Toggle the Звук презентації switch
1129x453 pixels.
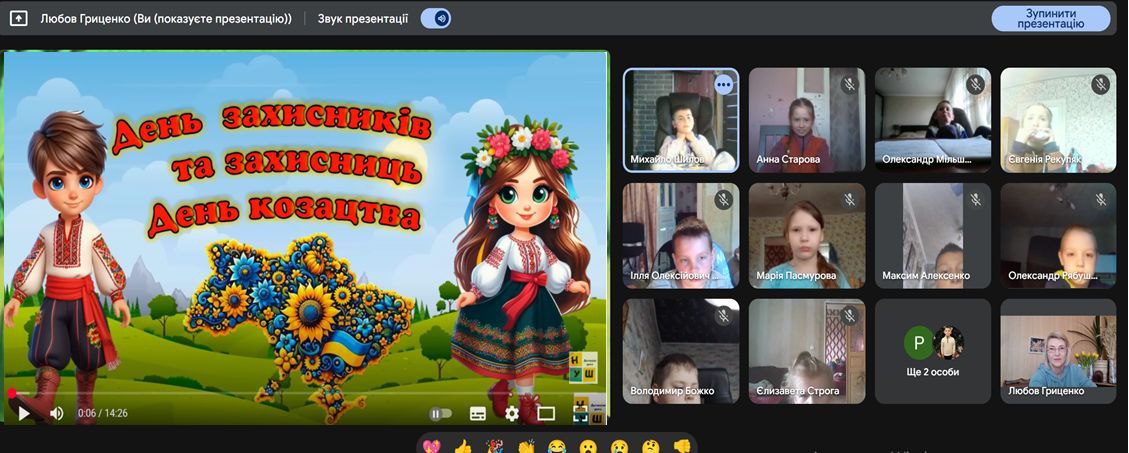(435, 18)
